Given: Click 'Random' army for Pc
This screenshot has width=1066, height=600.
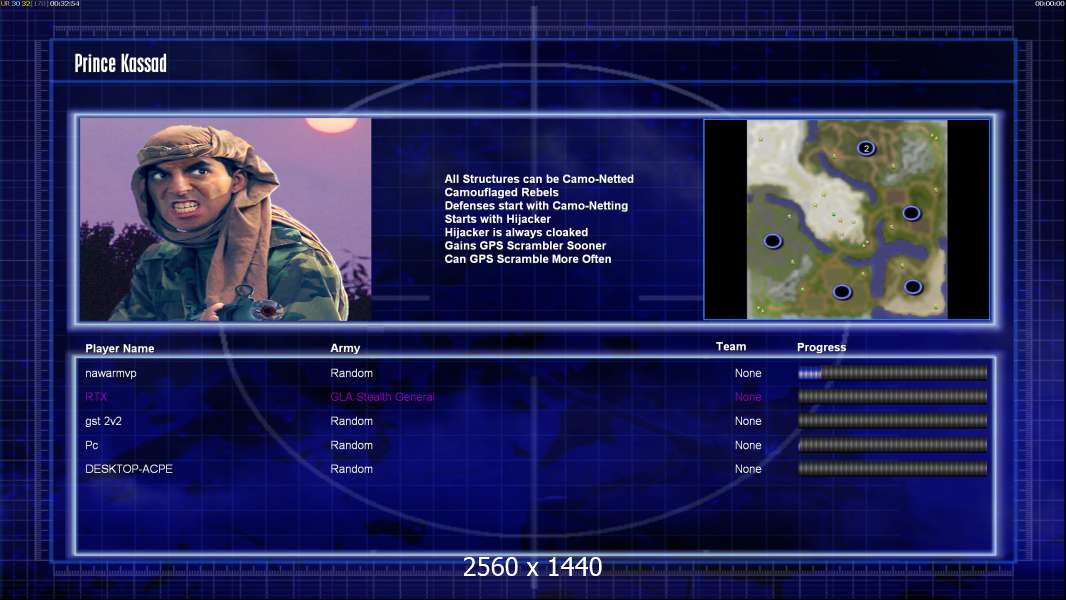Looking at the screenshot, I should point(351,445).
